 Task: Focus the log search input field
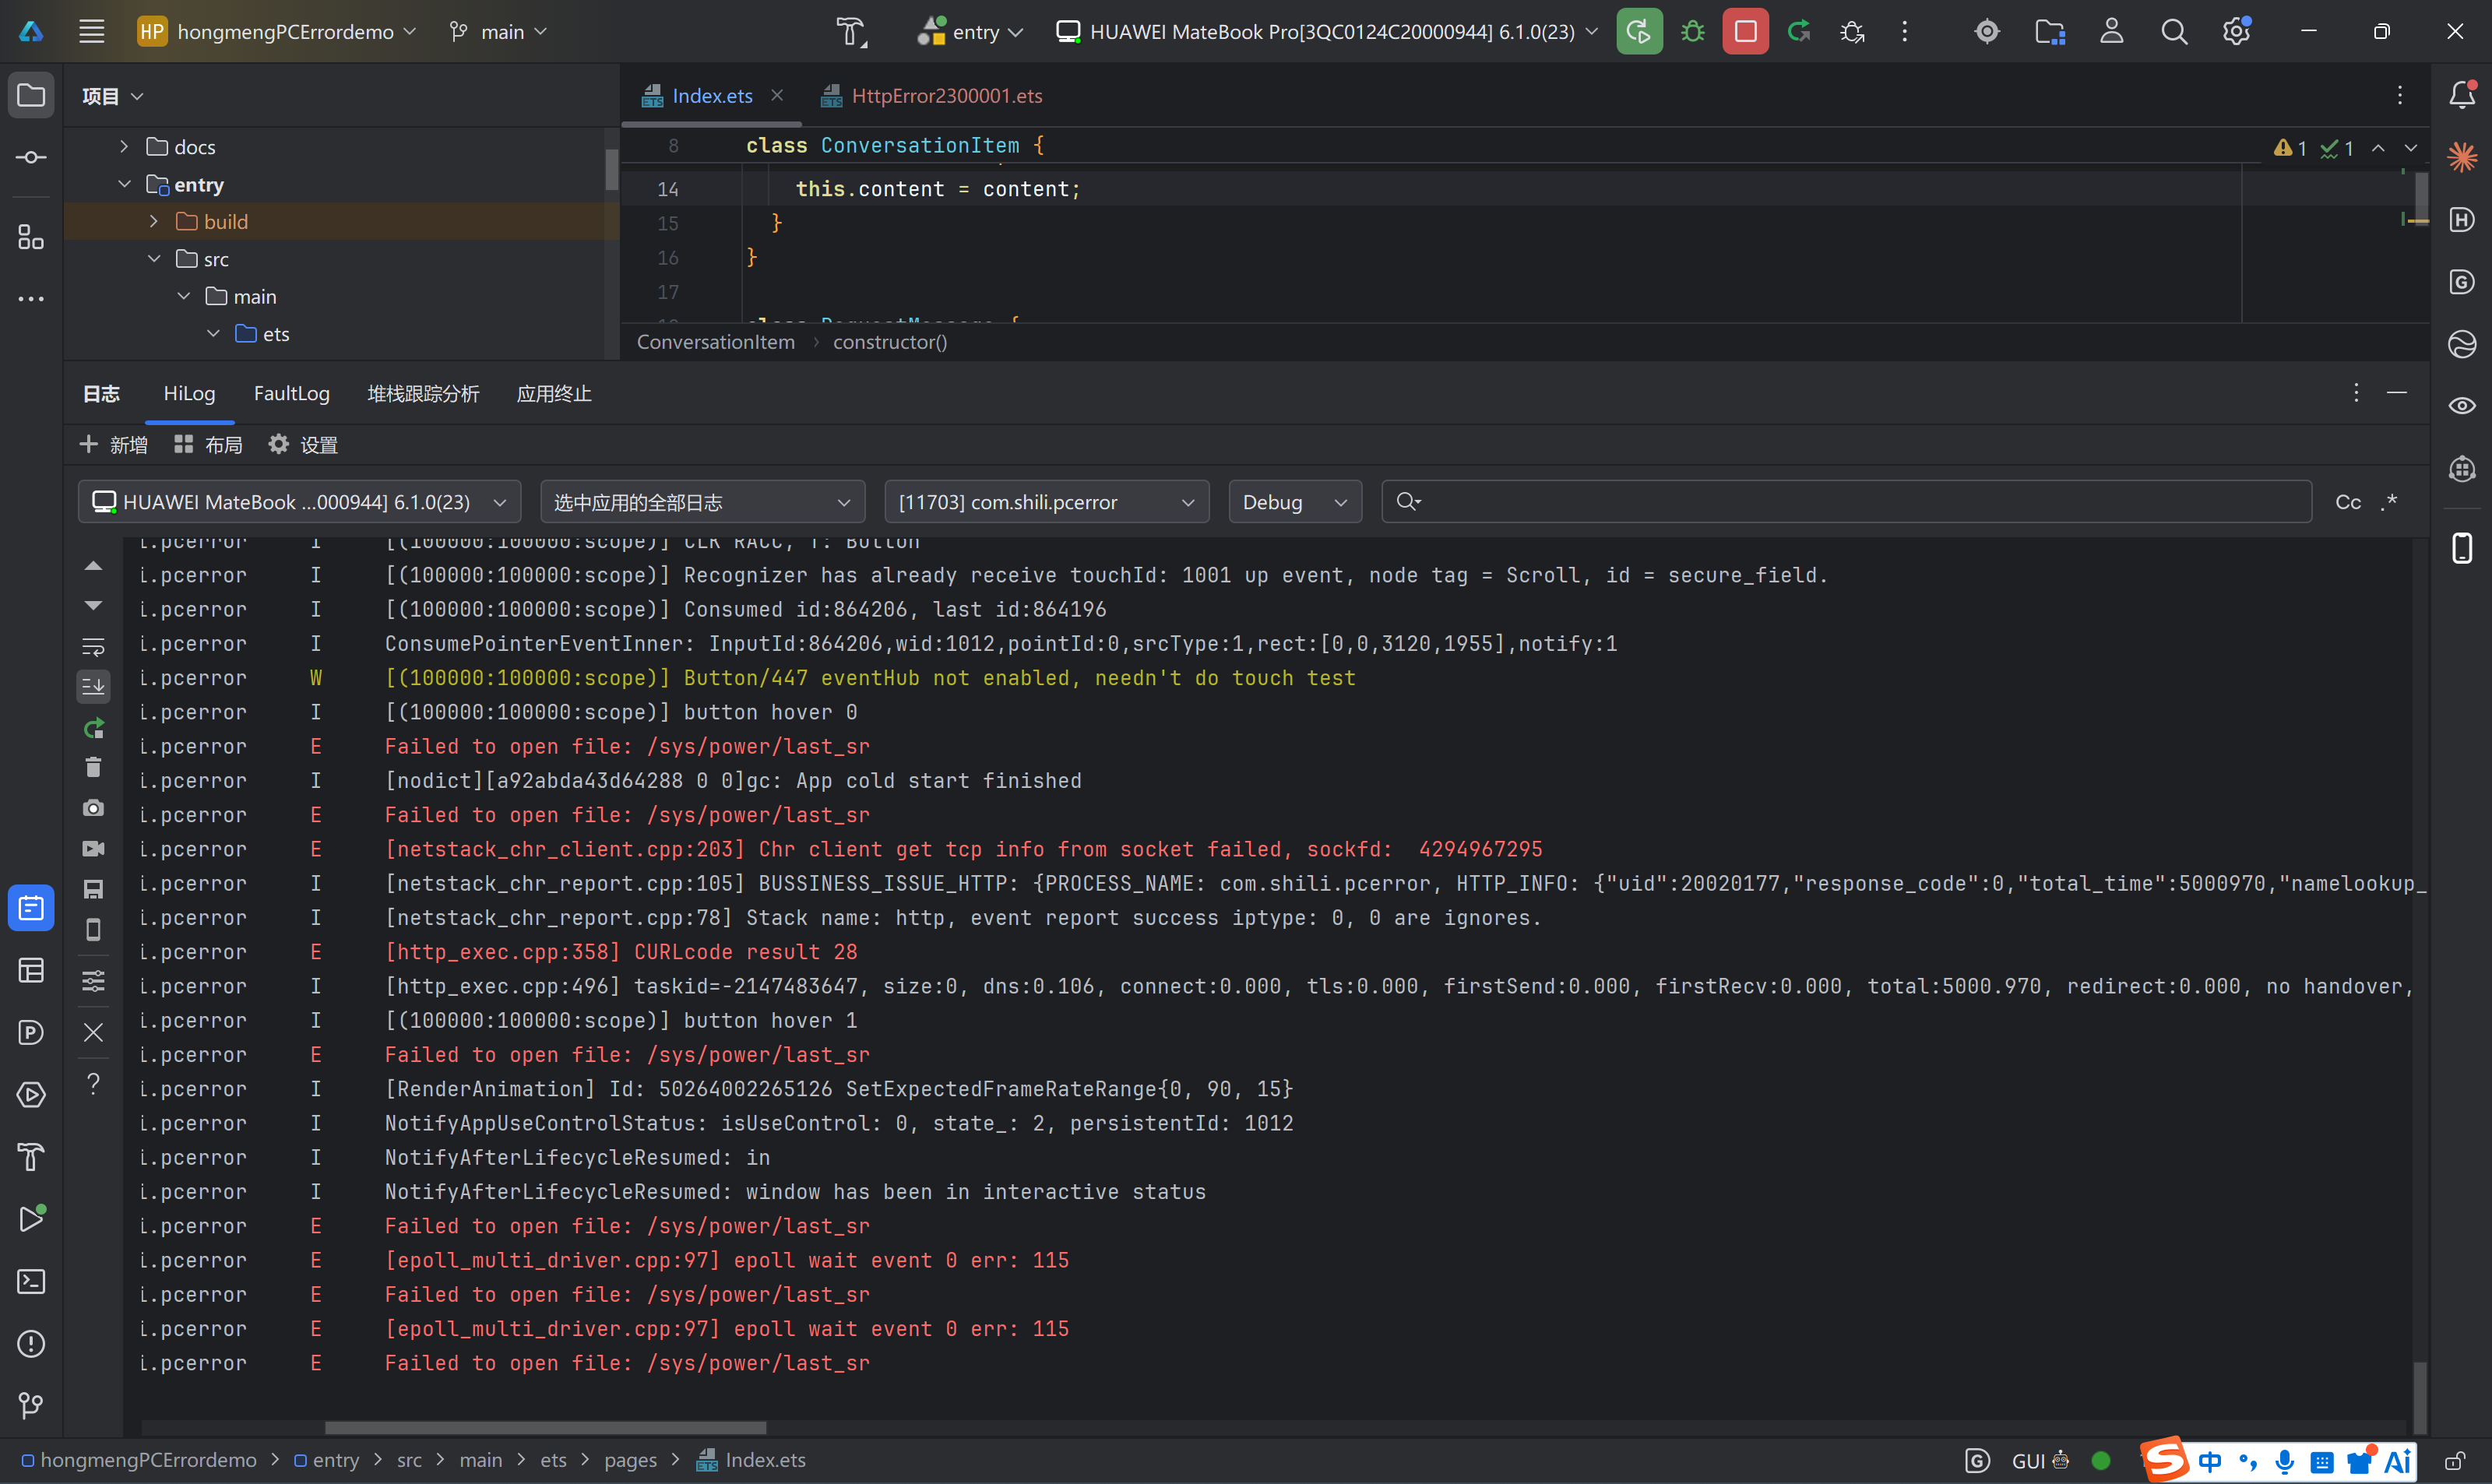pos(1846,502)
